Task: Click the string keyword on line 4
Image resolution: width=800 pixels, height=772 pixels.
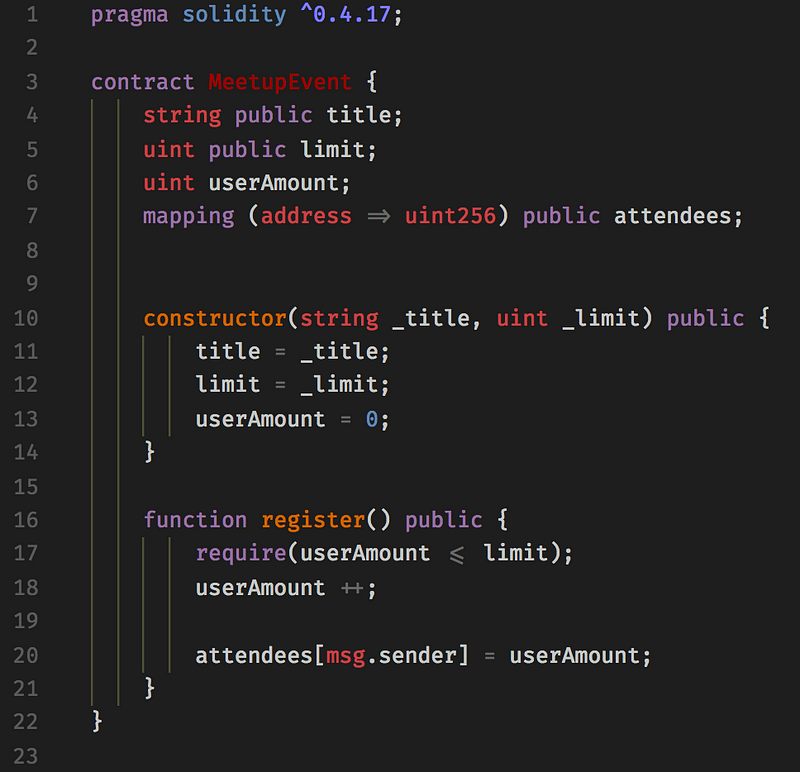Action: tap(182, 115)
